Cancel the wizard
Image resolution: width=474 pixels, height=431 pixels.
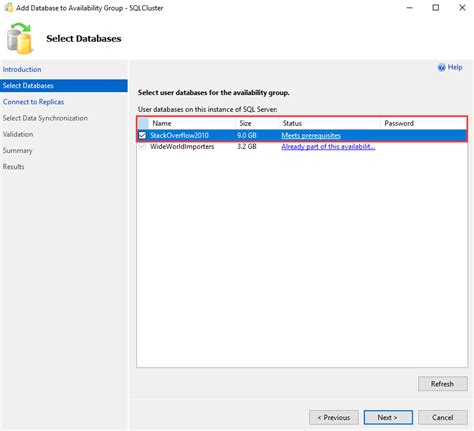coord(443,417)
